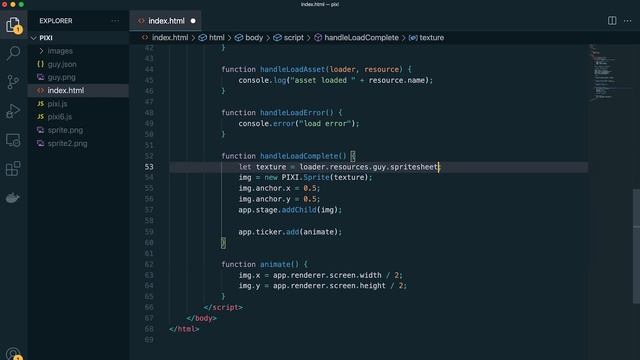Select the index.html editor tab

click(x=165, y=21)
